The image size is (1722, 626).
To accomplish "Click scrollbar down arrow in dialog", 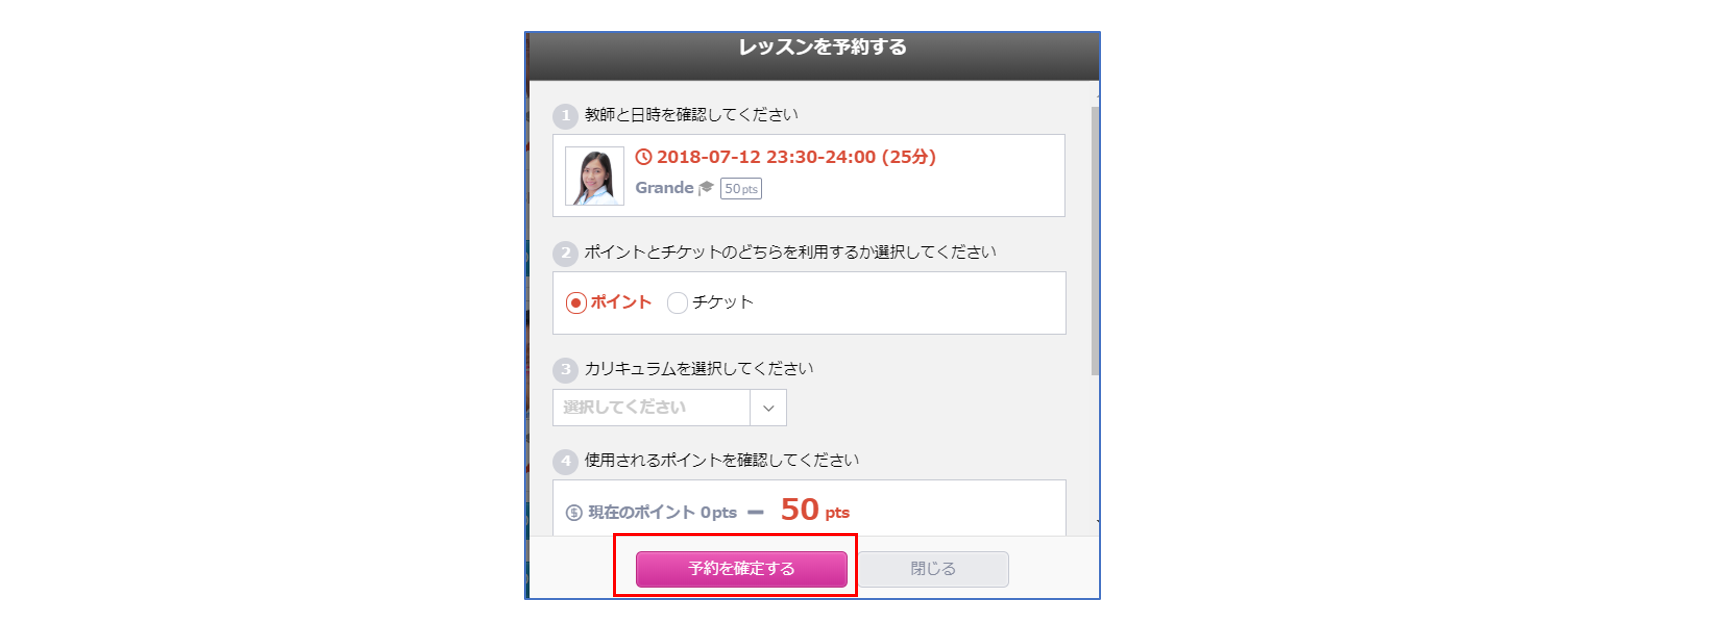I will pos(1097,522).
